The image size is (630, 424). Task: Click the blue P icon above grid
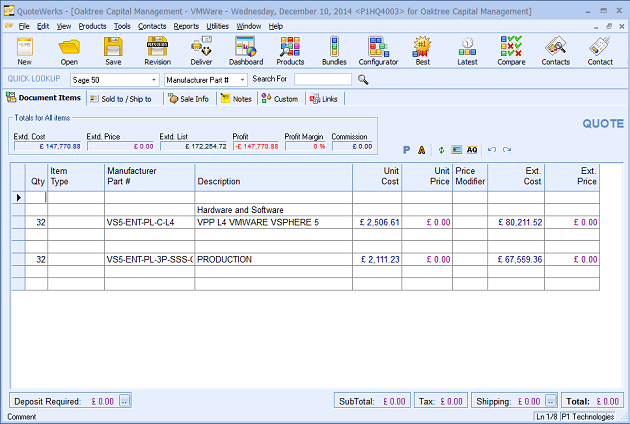point(406,149)
